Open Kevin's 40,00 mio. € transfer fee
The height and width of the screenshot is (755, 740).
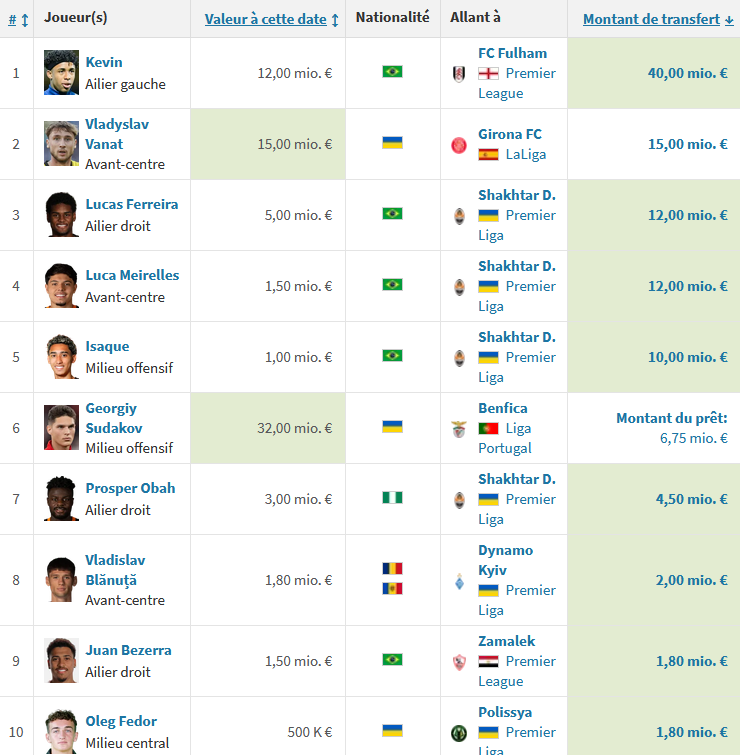pos(688,73)
